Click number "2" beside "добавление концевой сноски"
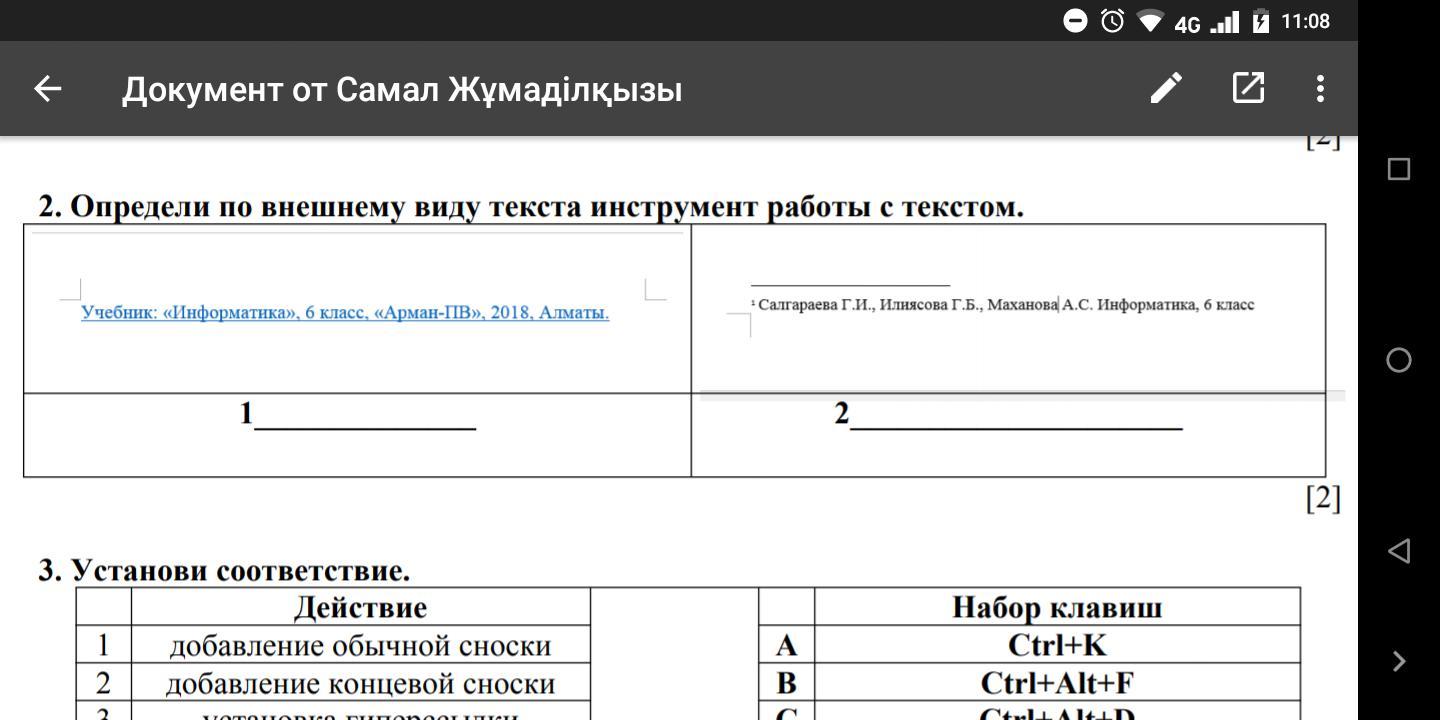 [103, 683]
